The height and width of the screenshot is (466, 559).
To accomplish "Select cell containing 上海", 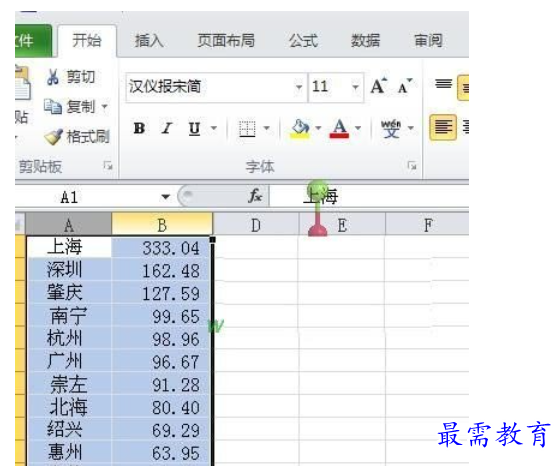I will tap(69, 247).
